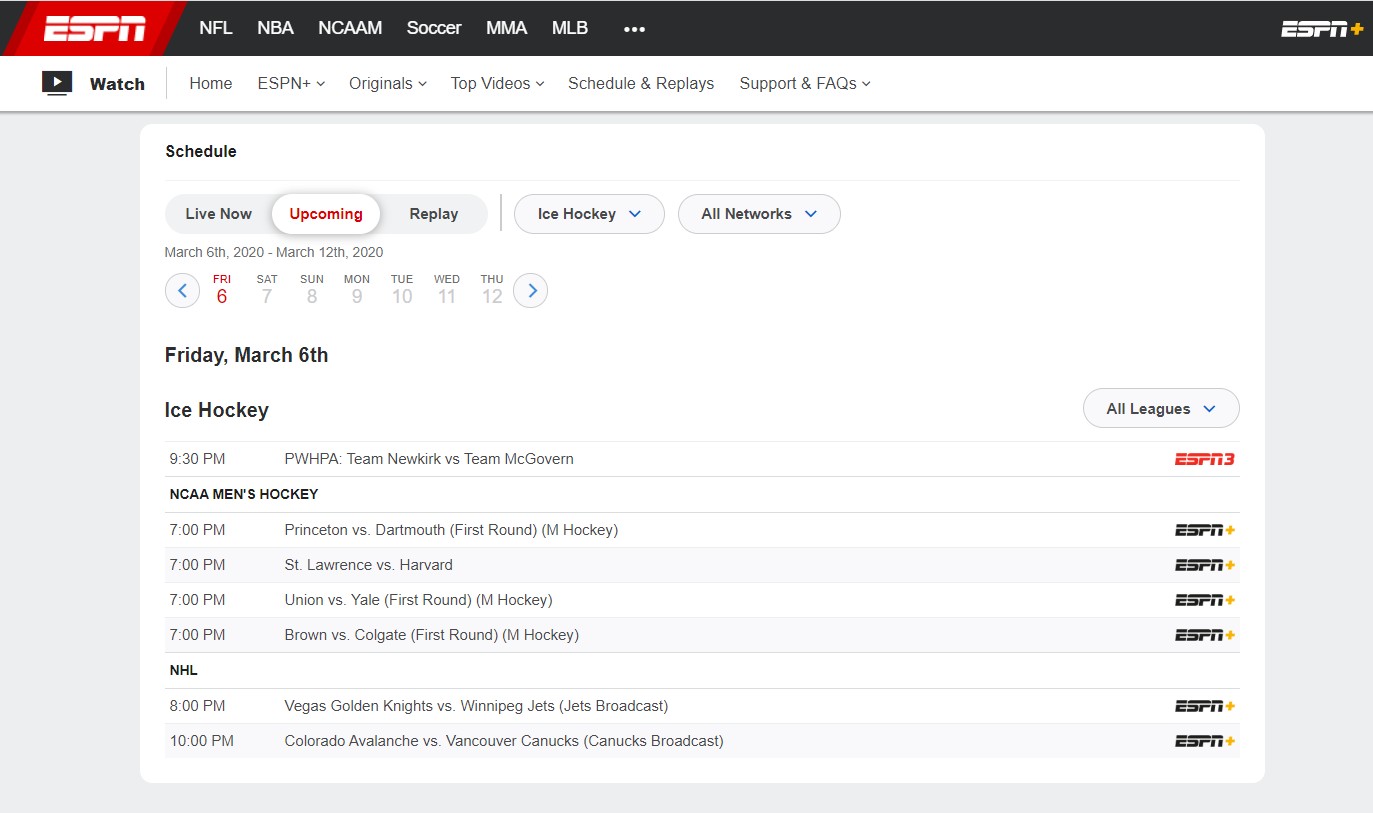Open more sports ellipsis menu
This screenshot has height=813, width=1373.
click(x=634, y=29)
